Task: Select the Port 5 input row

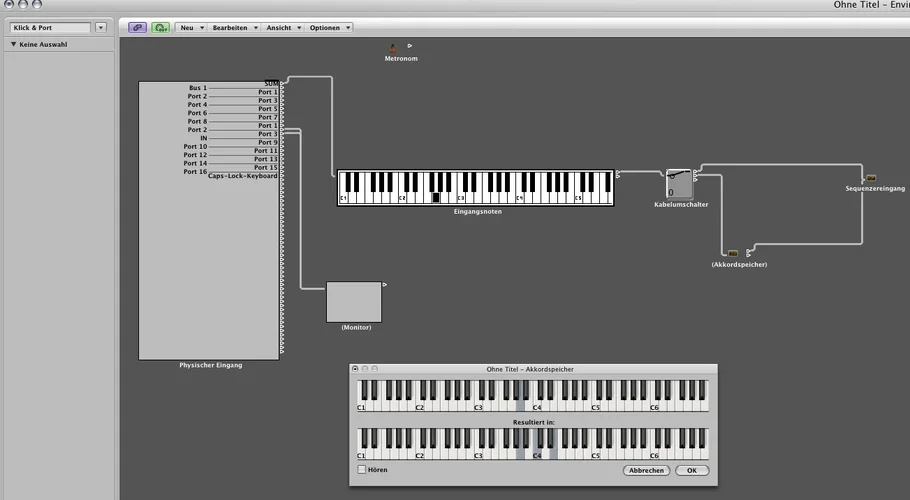Action: pos(268,109)
